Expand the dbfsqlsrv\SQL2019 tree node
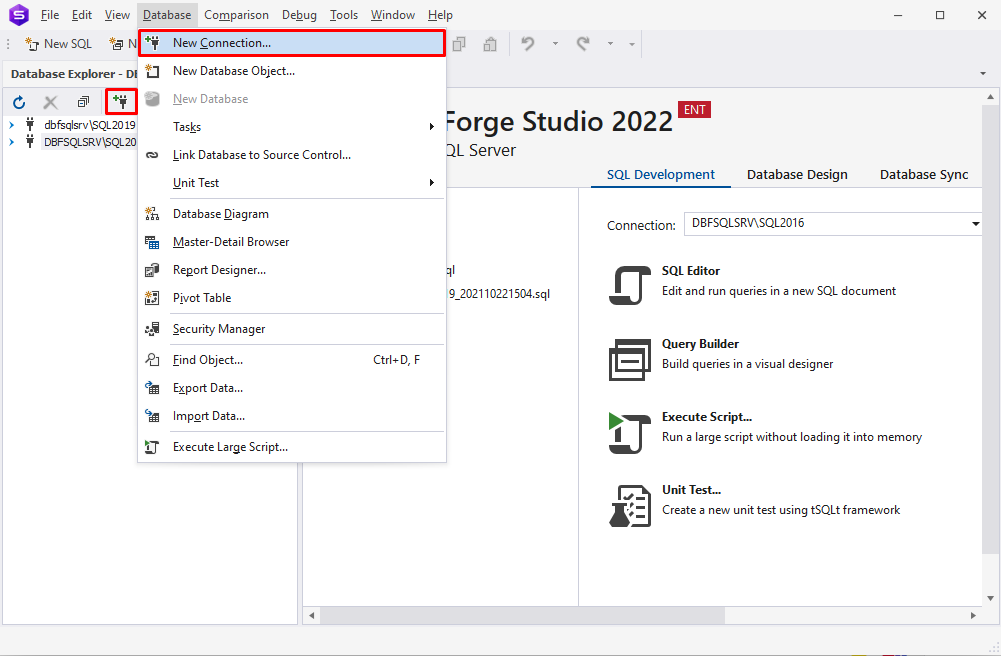This screenshot has height=656, width=1001. 12,125
